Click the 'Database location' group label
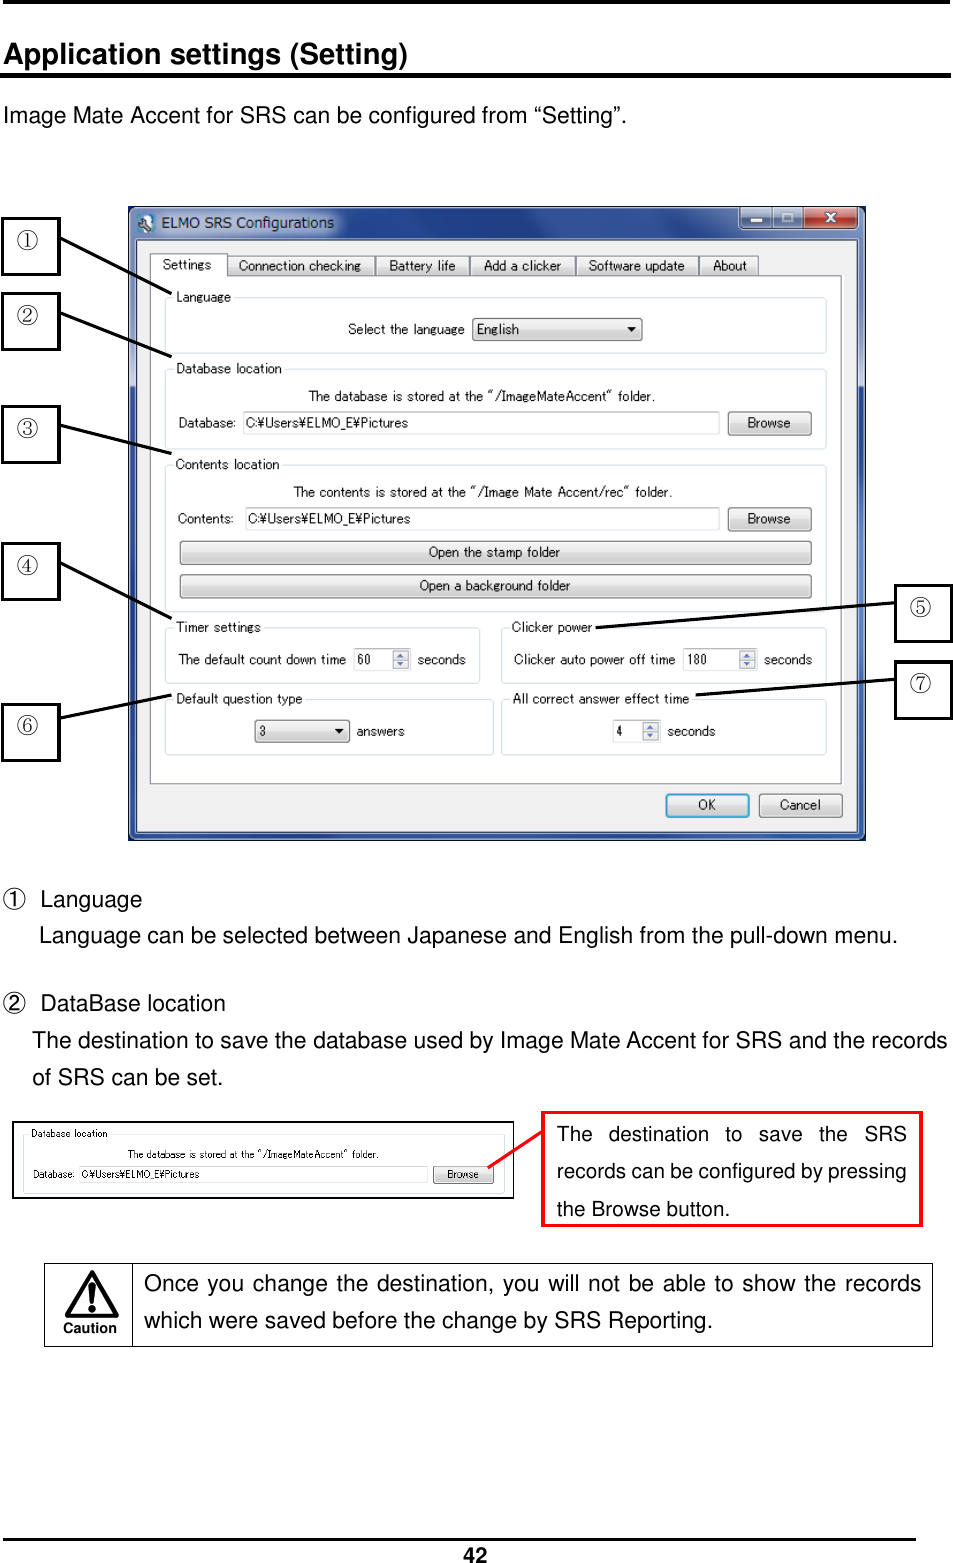The height and width of the screenshot is (1563, 953). (x=229, y=369)
